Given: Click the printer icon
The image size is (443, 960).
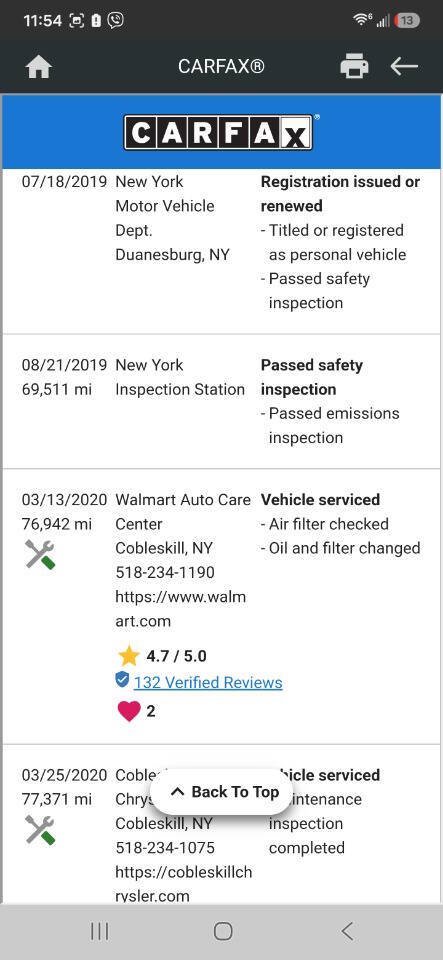Looking at the screenshot, I should [354, 66].
